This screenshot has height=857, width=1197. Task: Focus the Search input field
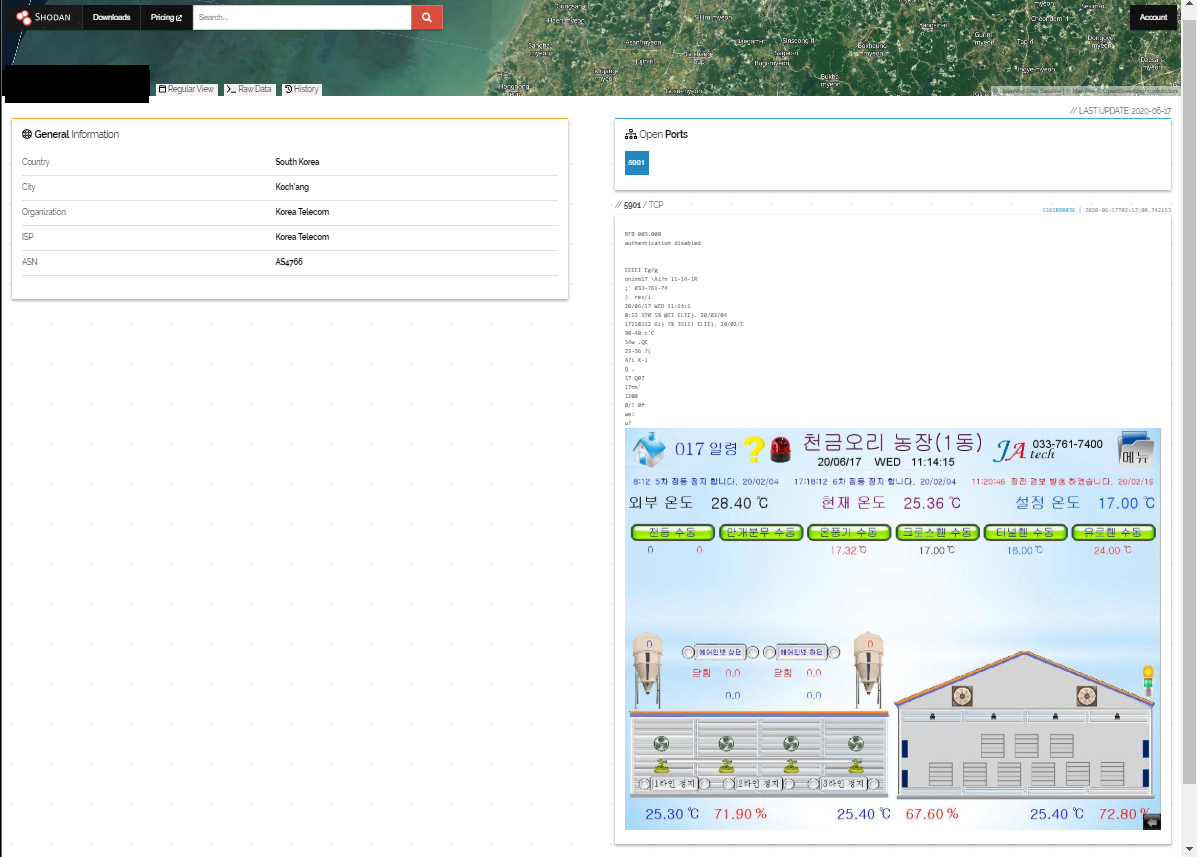click(x=302, y=17)
